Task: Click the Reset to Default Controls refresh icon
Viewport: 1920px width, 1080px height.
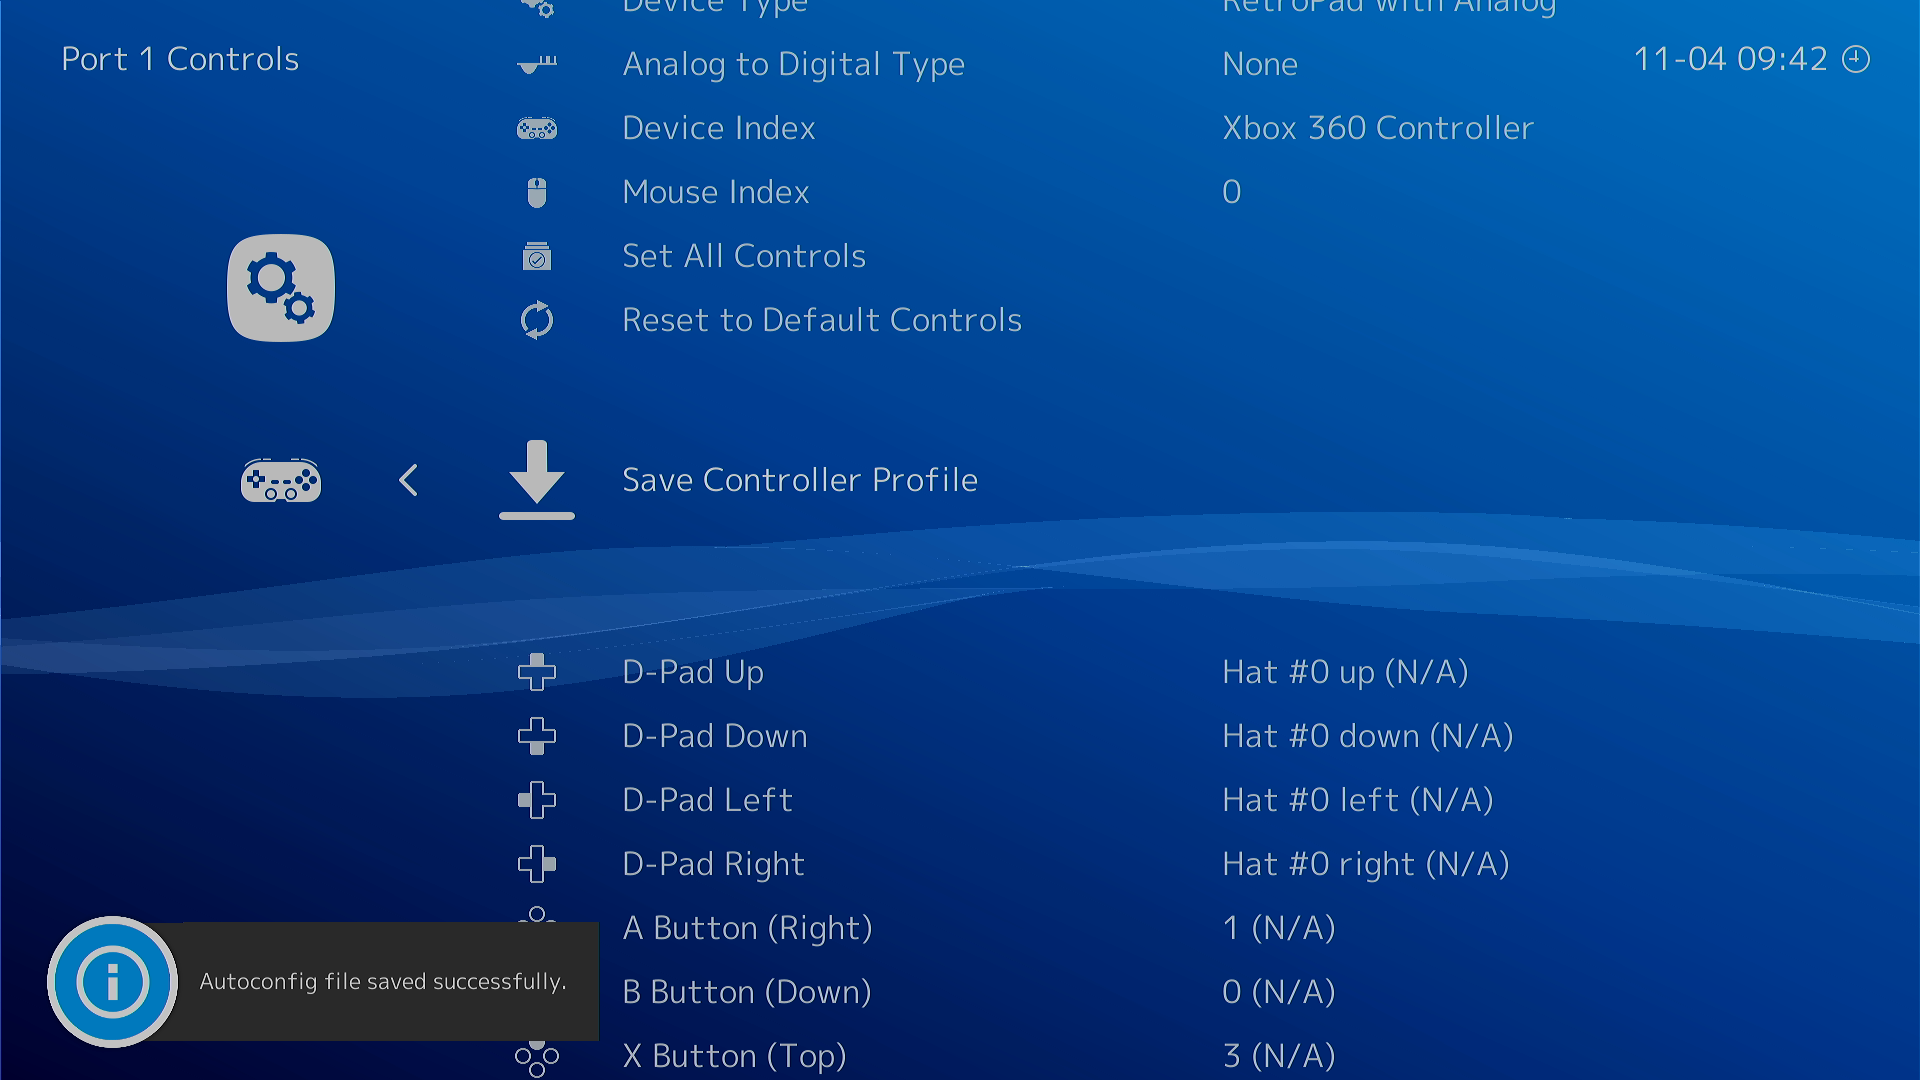Action: (x=536, y=321)
